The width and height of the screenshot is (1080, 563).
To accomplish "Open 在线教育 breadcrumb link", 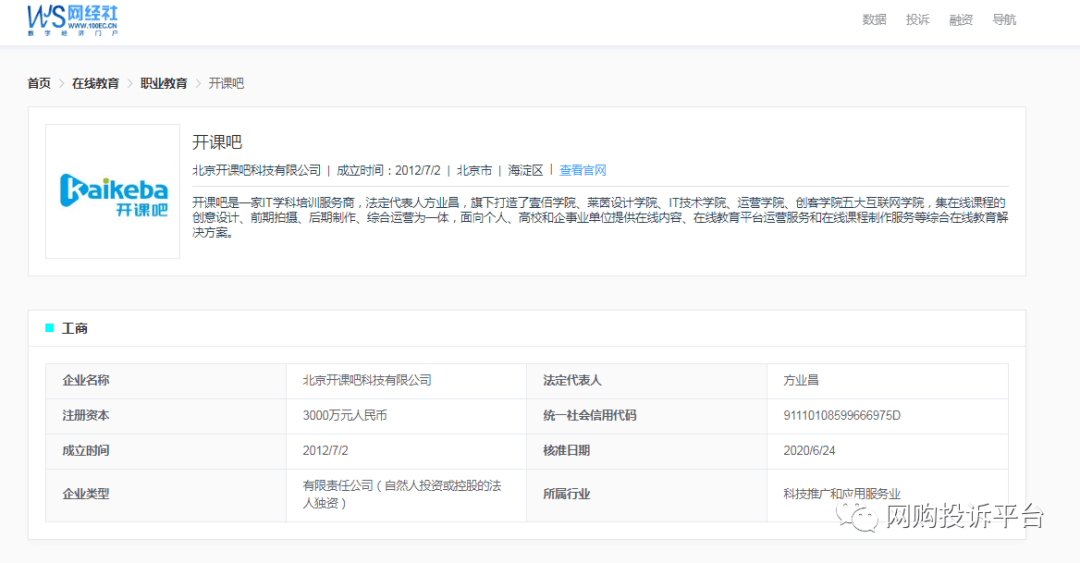I will tap(95, 83).
